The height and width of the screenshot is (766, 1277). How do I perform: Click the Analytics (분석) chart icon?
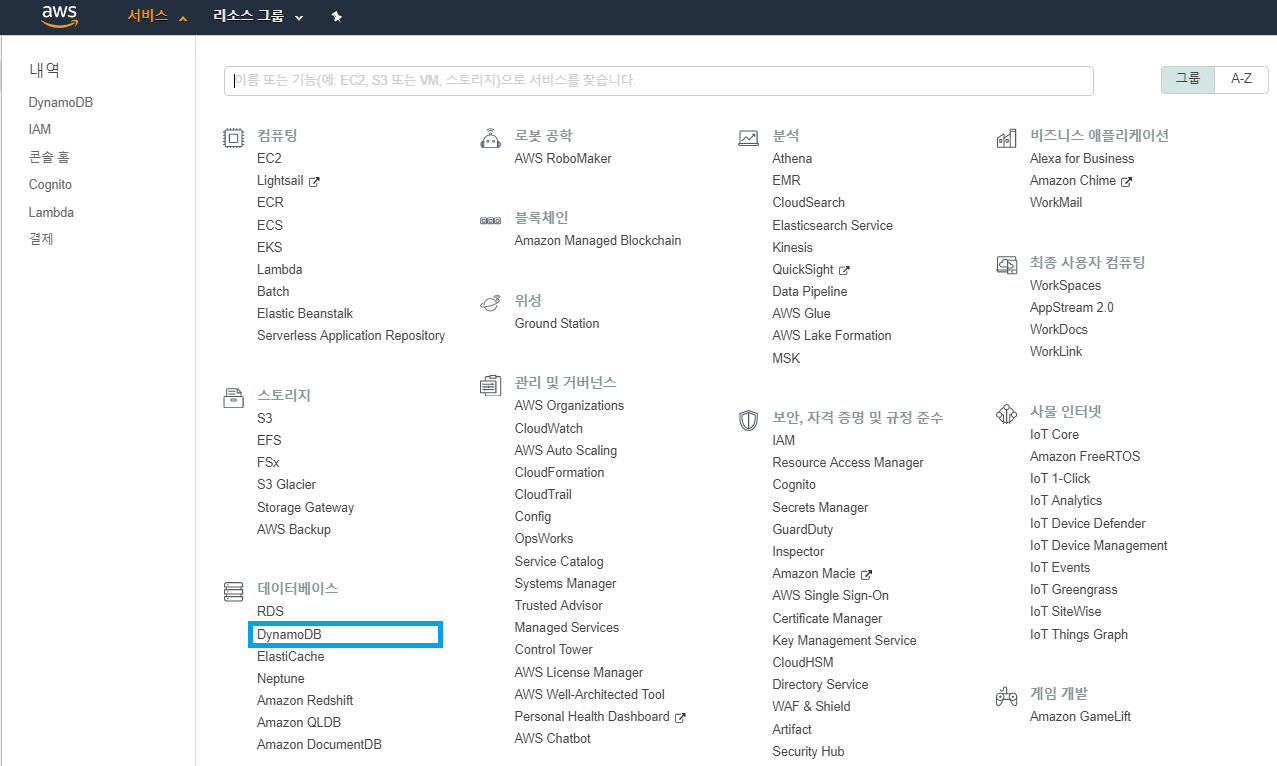click(x=748, y=138)
